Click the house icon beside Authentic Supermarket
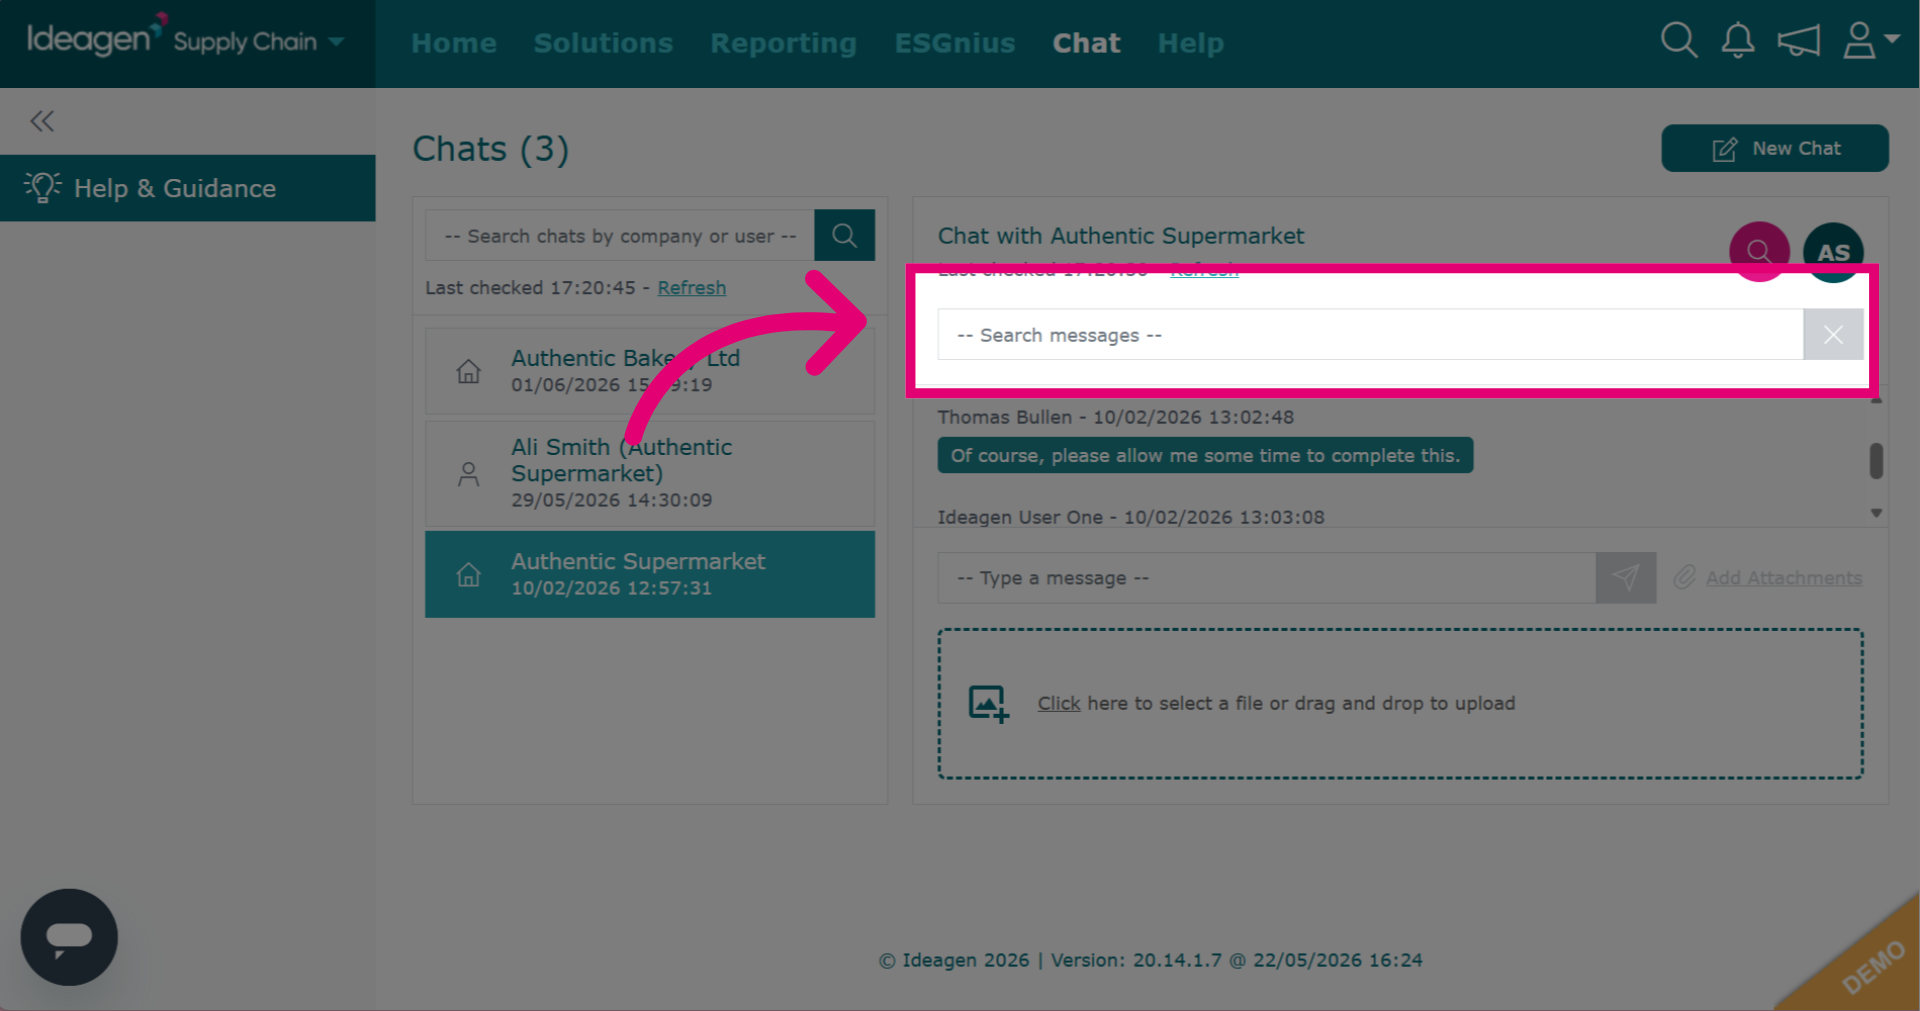The image size is (1920, 1011). click(x=469, y=575)
